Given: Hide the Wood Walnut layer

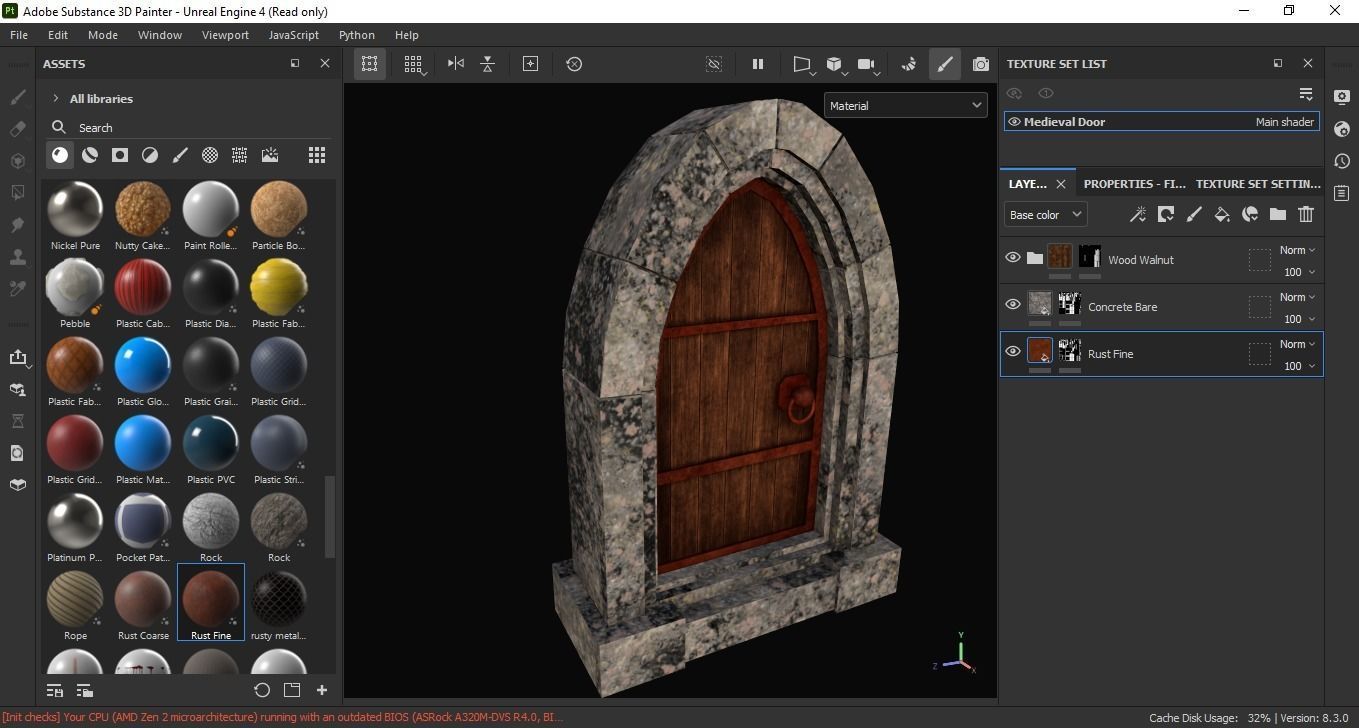Looking at the screenshot, I should point(1012,258).
